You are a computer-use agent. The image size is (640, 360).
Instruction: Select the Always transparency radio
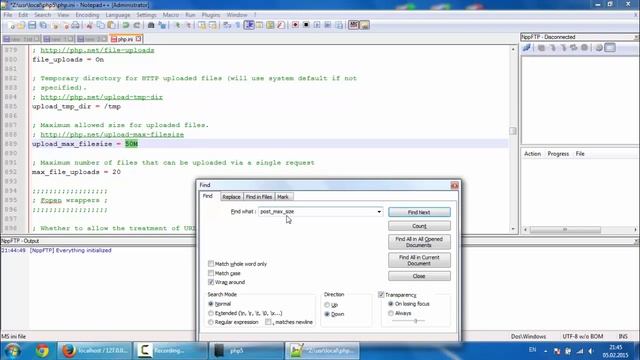pos(391,313)
